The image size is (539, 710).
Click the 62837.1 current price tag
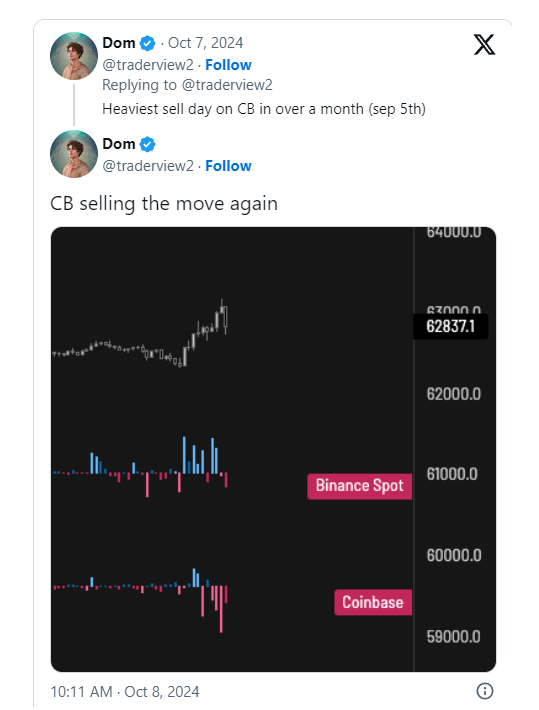pos(451,326)
